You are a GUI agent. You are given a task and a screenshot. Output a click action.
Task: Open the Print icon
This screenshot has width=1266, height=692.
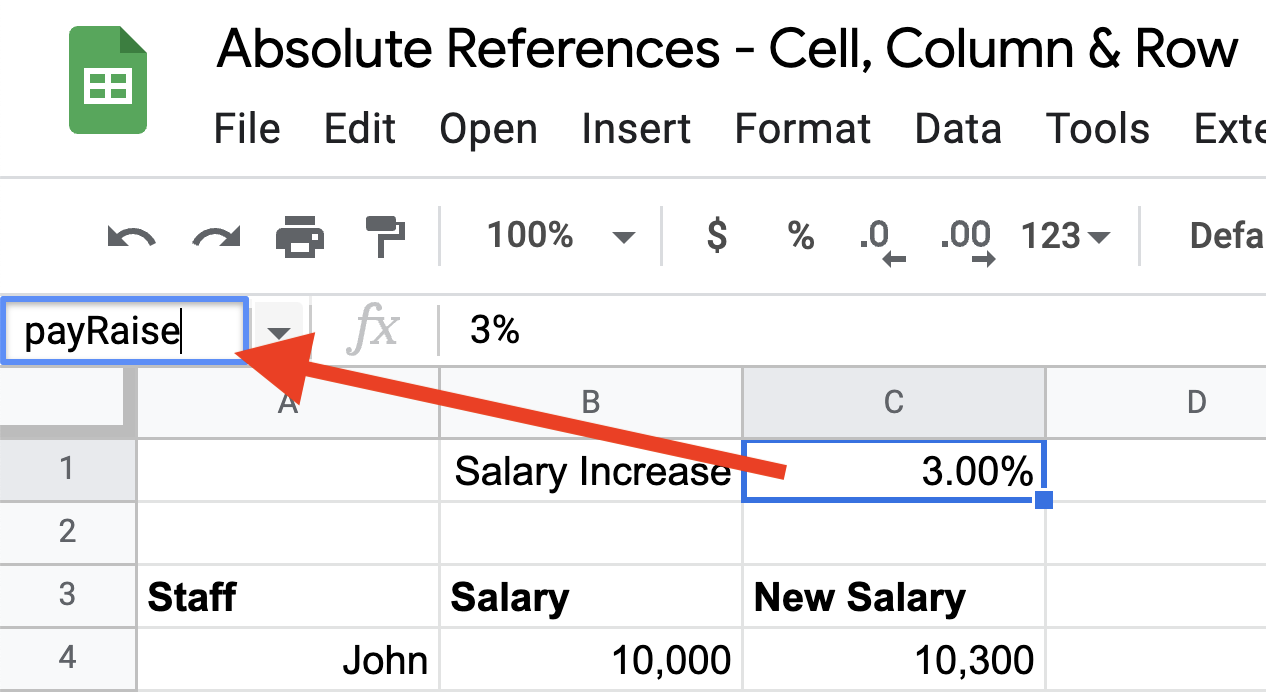(300, 236)
